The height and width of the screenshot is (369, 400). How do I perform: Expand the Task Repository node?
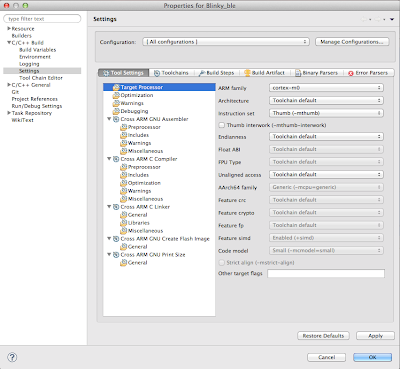tap(9, 113)
